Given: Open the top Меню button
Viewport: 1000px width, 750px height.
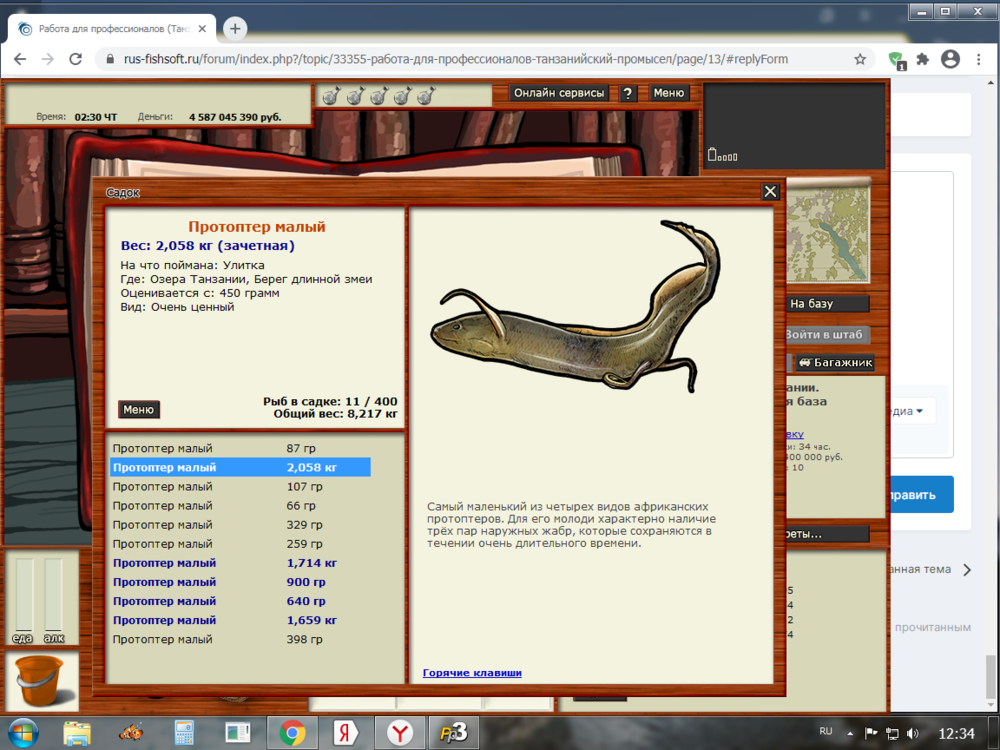Looking at the screenshot, I should (668, 93).
